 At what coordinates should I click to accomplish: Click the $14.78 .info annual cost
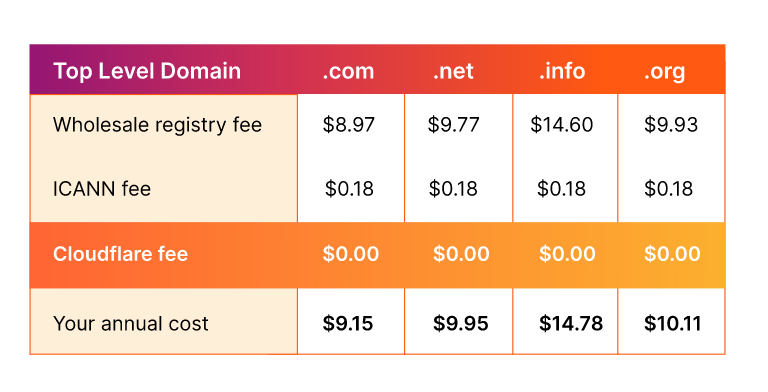[x=571, y=324]
